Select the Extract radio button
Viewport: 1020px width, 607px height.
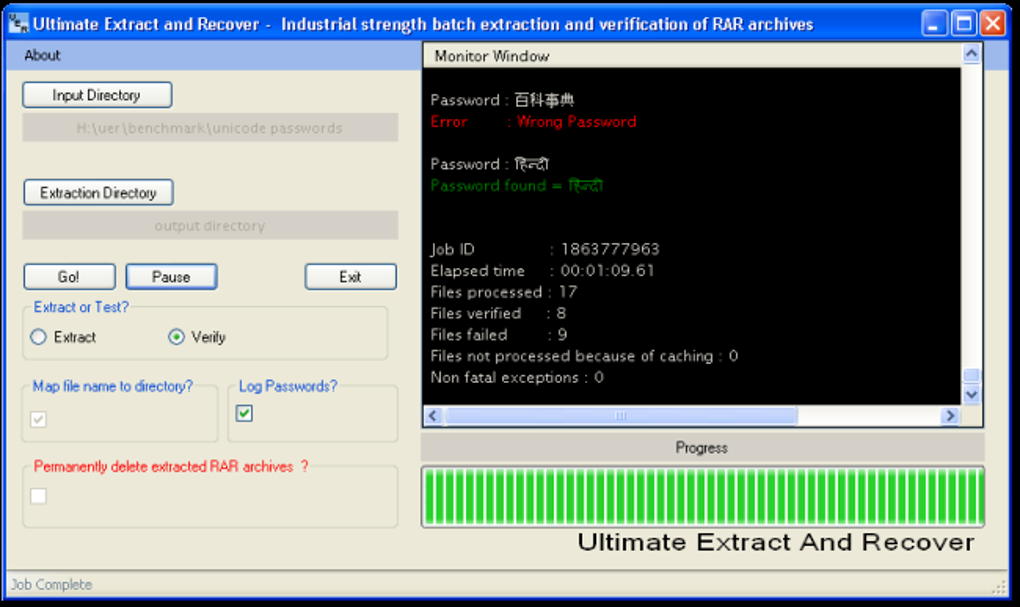point(38,337)
